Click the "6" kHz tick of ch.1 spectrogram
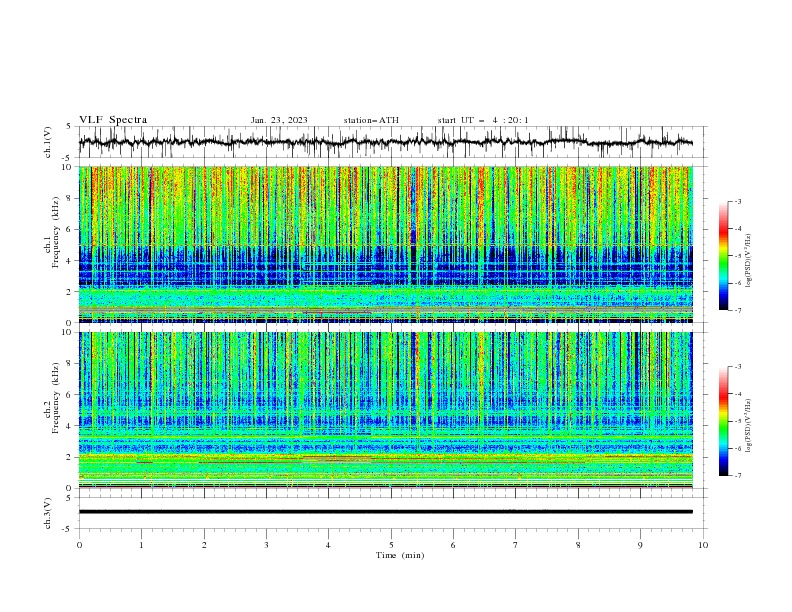Viewport: 792px width, 612px height. click(x=70, y=229)
